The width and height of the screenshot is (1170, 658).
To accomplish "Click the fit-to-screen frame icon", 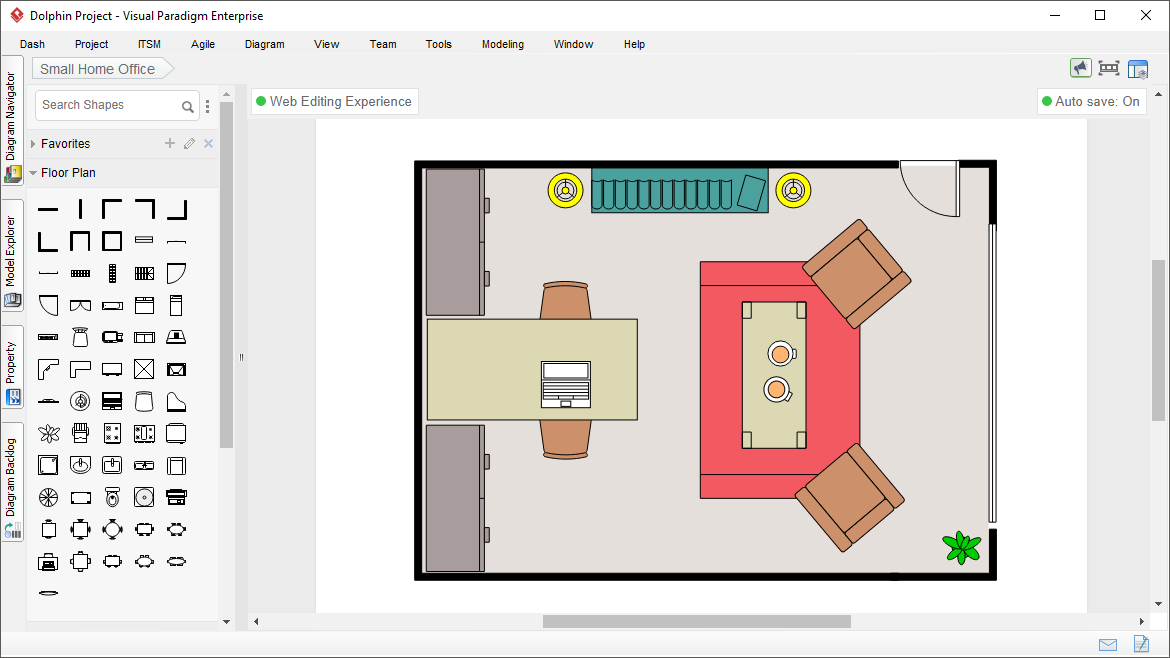I will point(1109,69).
